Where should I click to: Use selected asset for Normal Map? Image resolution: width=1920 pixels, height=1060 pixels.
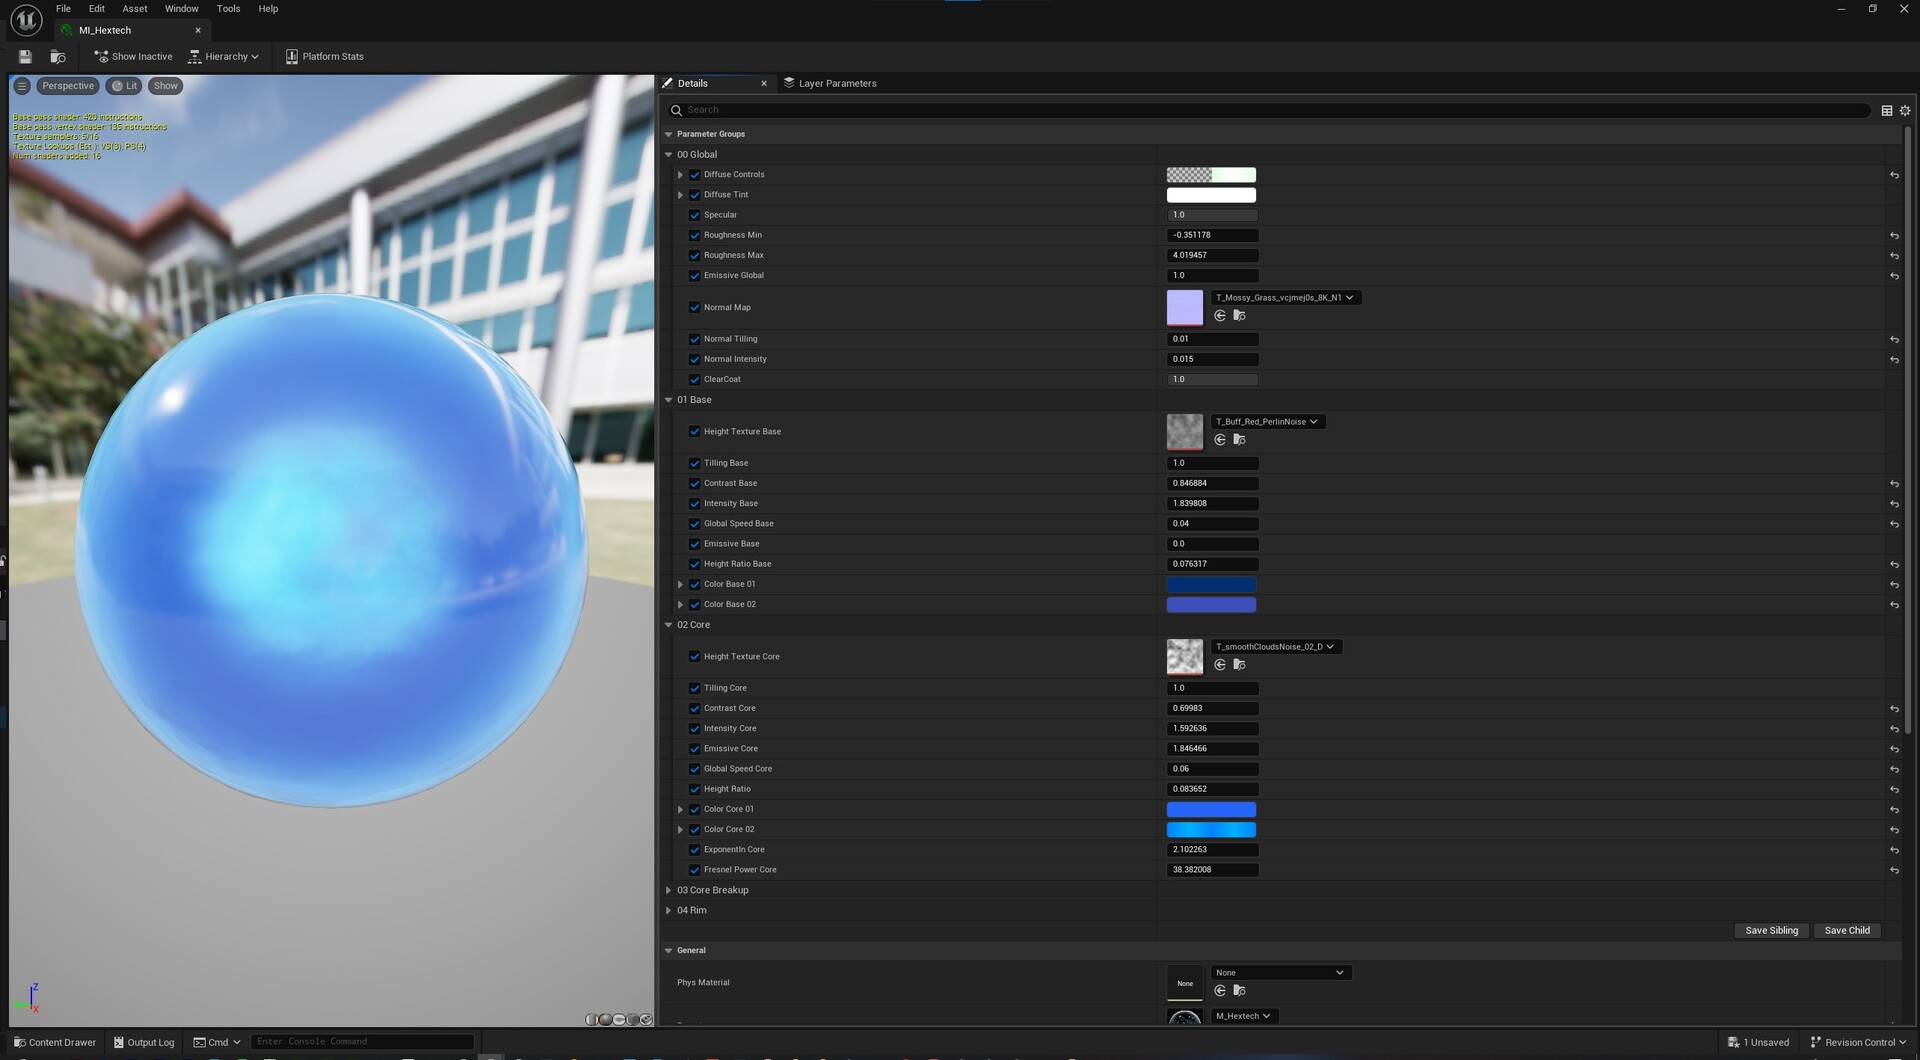click(1220, 316)
